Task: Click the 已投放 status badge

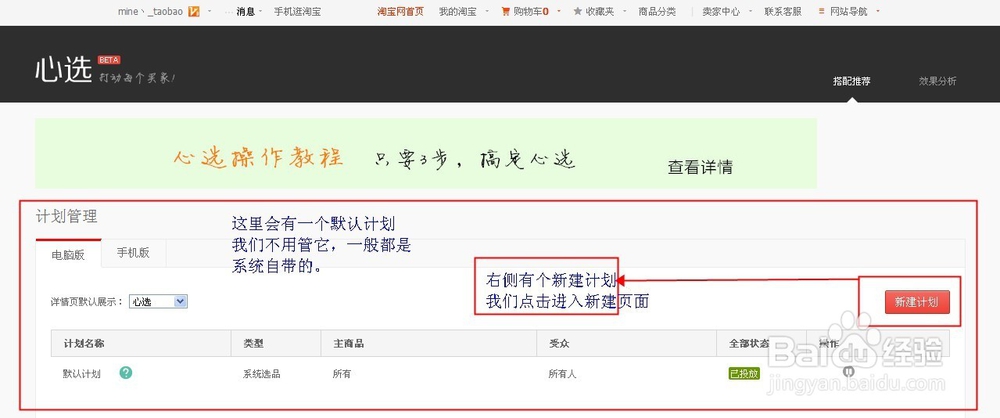Action: click(x=744, y=373)
